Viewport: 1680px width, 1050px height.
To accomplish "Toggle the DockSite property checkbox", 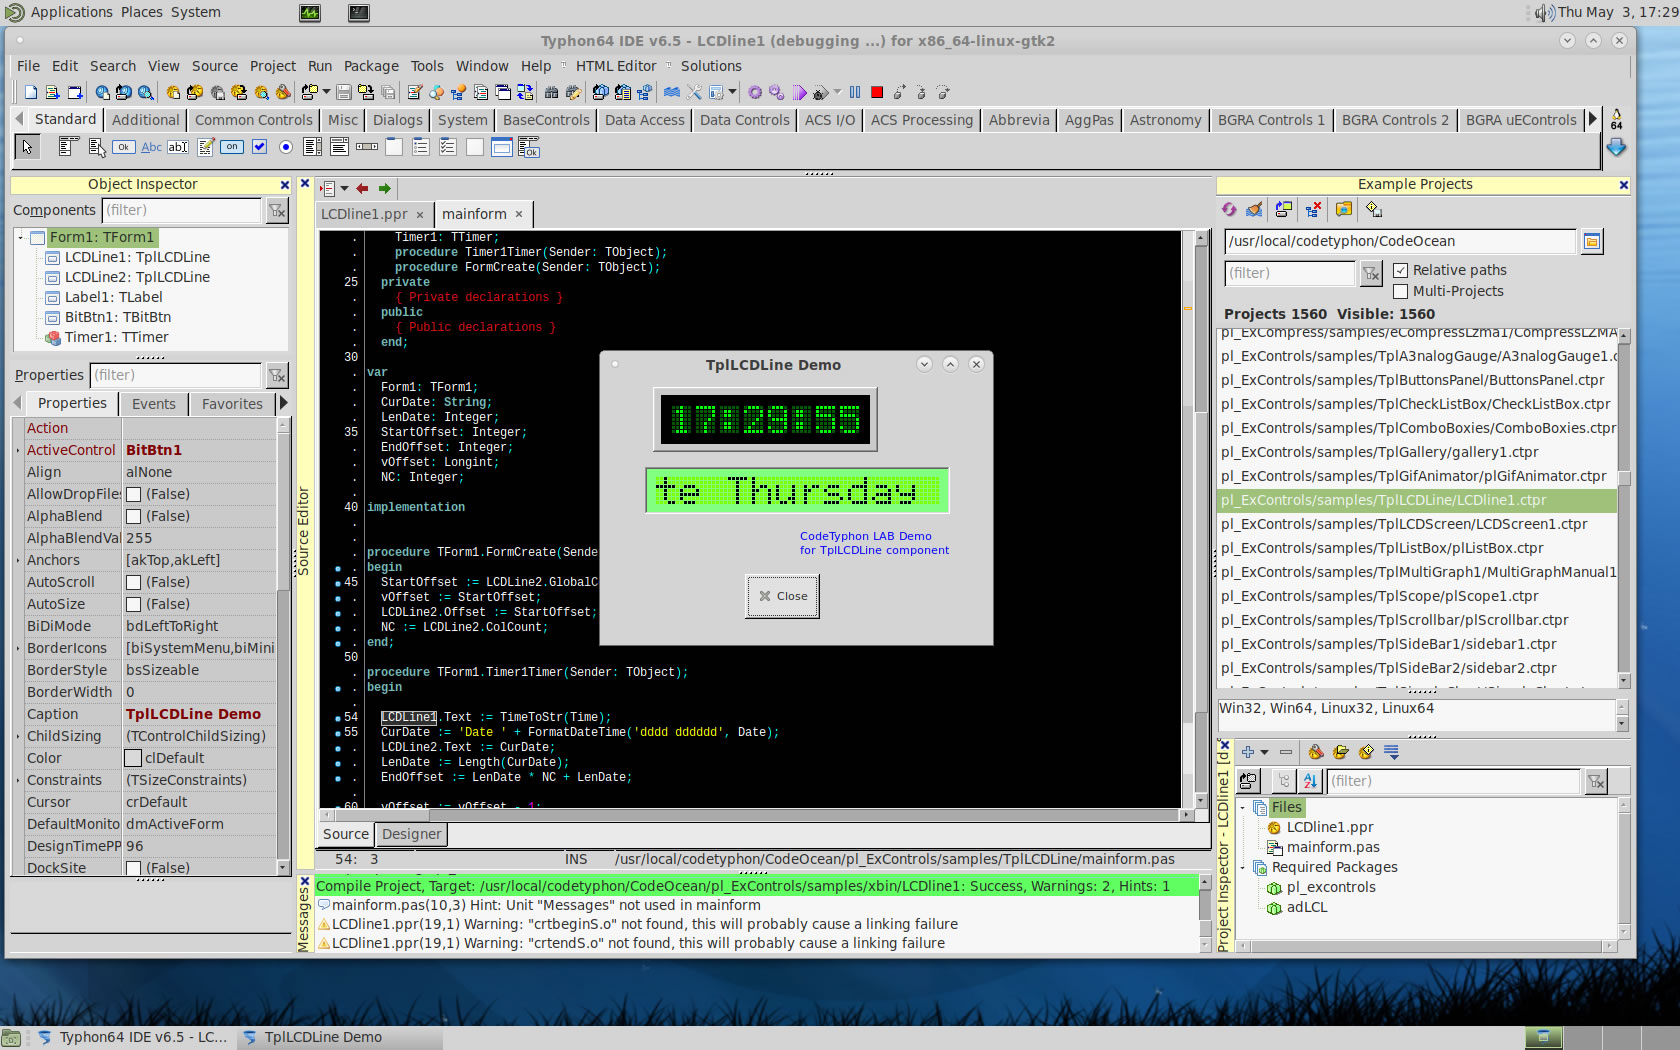I will 134,868.
